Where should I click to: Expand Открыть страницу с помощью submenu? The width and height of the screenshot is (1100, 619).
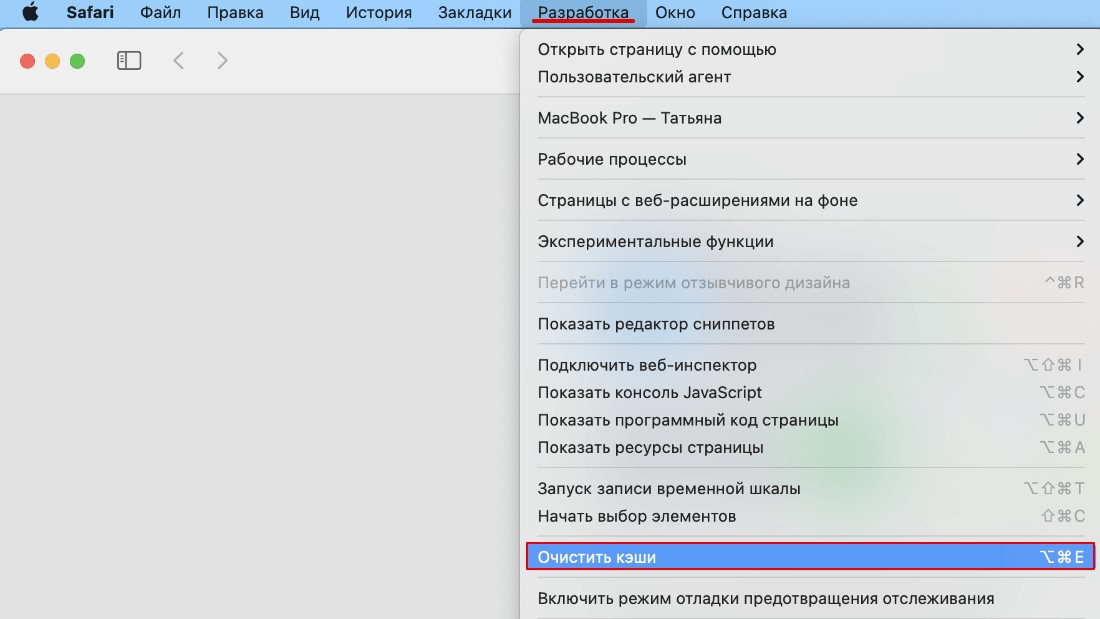click(x=810, y=49)
